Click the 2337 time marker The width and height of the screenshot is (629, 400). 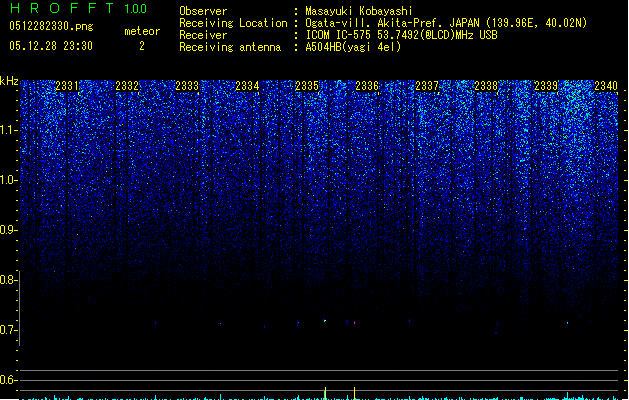pos(427,86)
